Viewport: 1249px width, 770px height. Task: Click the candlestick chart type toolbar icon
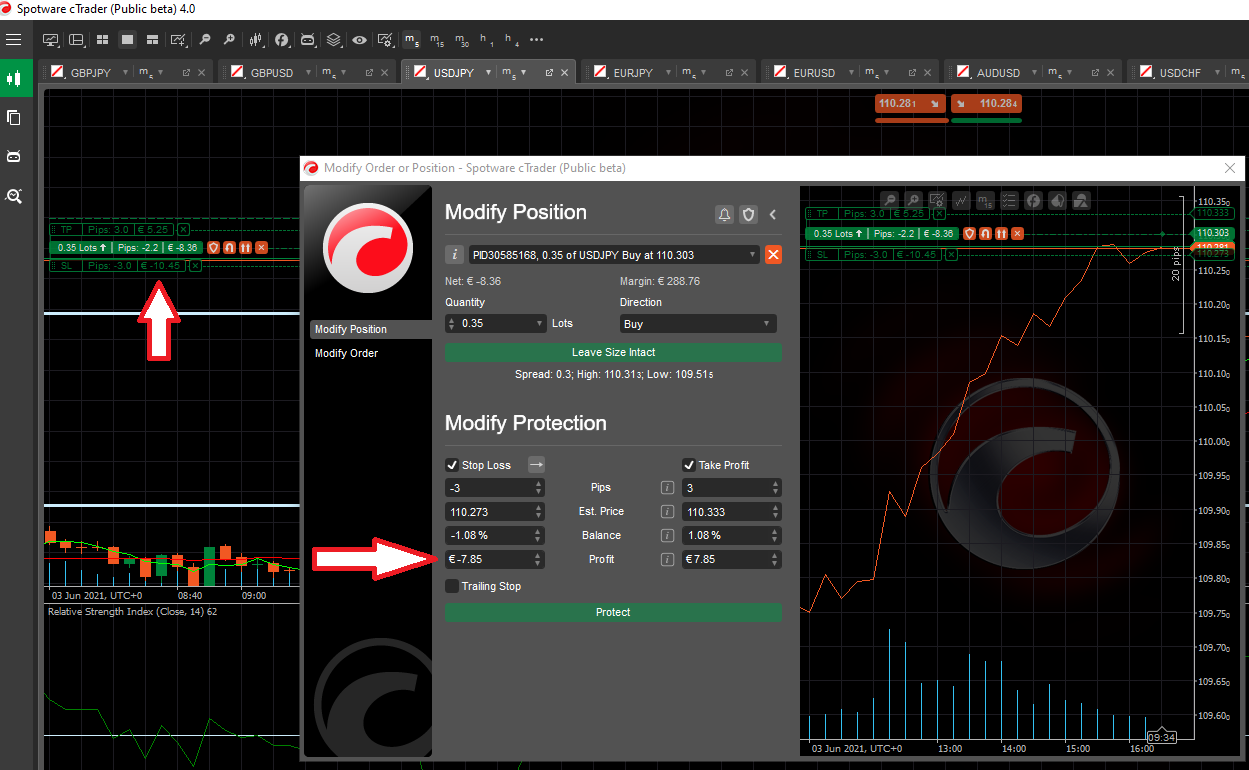tap(256, 40)
